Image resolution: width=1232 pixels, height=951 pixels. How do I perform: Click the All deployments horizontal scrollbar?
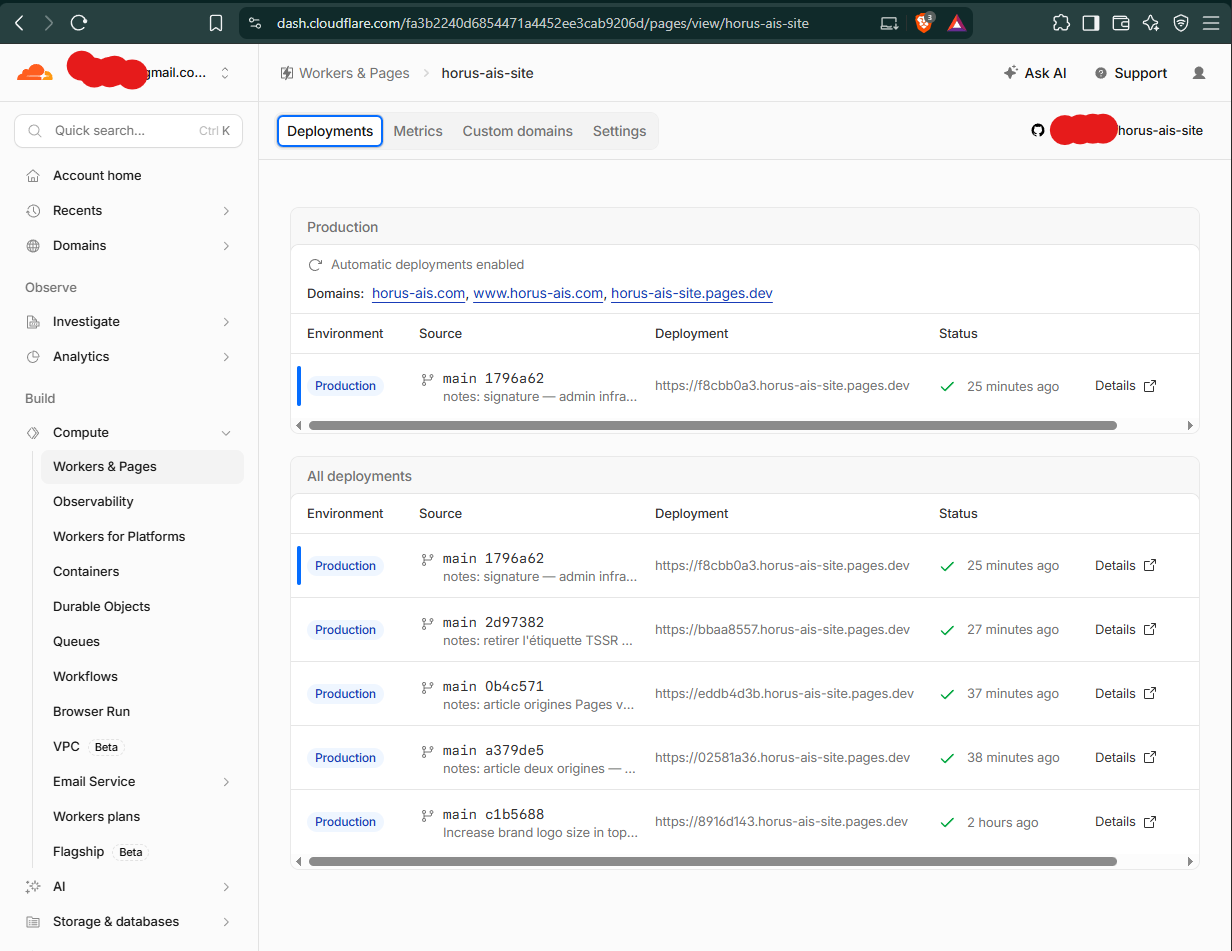(x=712, y=861)
